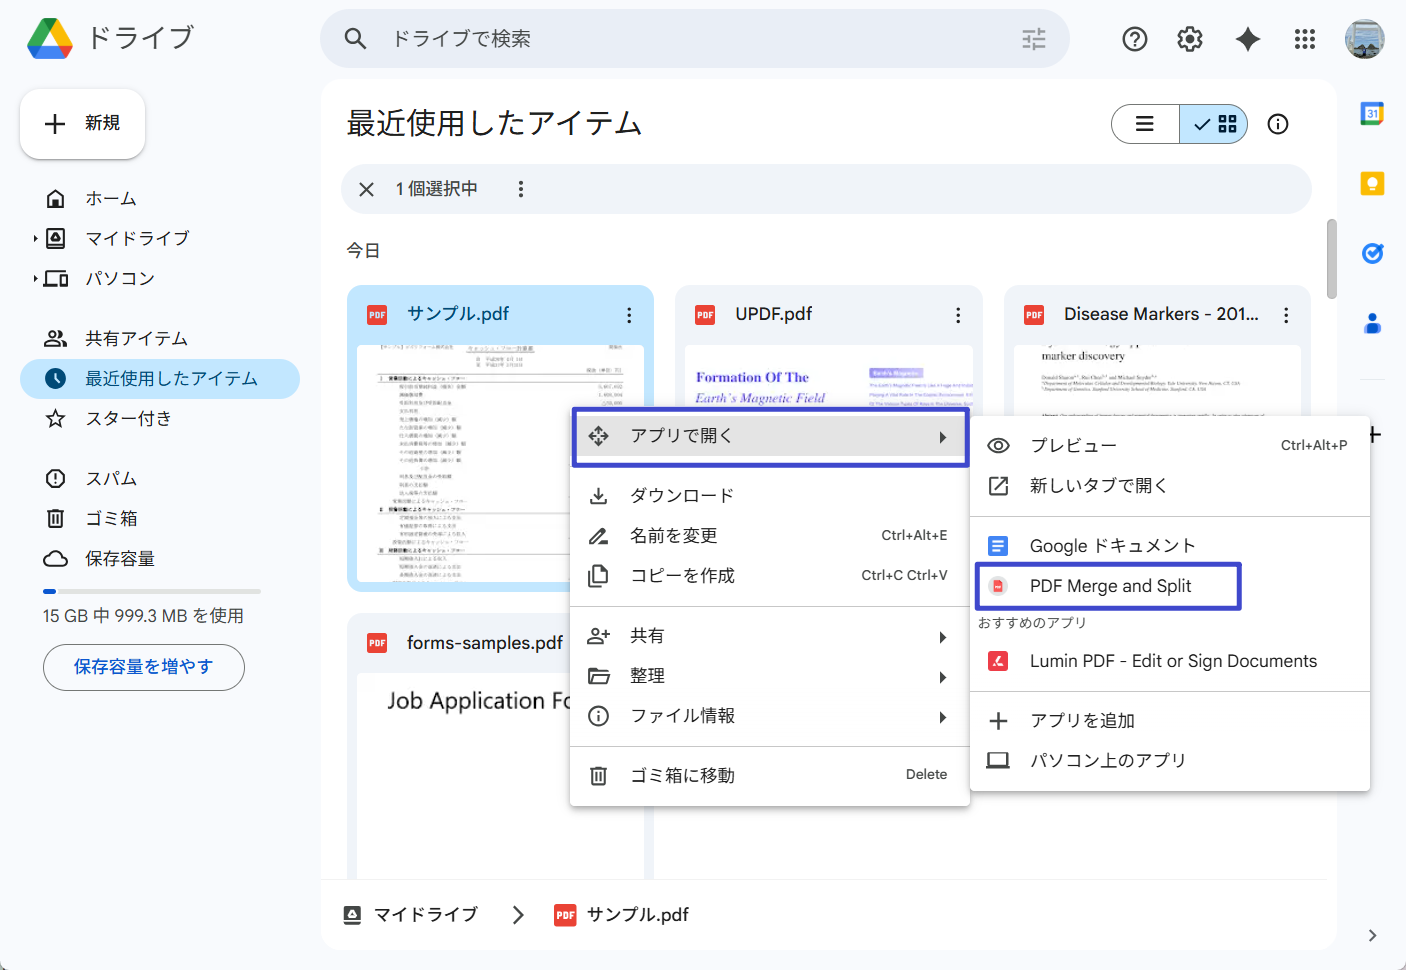1406x970 pixels.
Task: Click the Gemini sparkle icon
Action: (1248, 39)
